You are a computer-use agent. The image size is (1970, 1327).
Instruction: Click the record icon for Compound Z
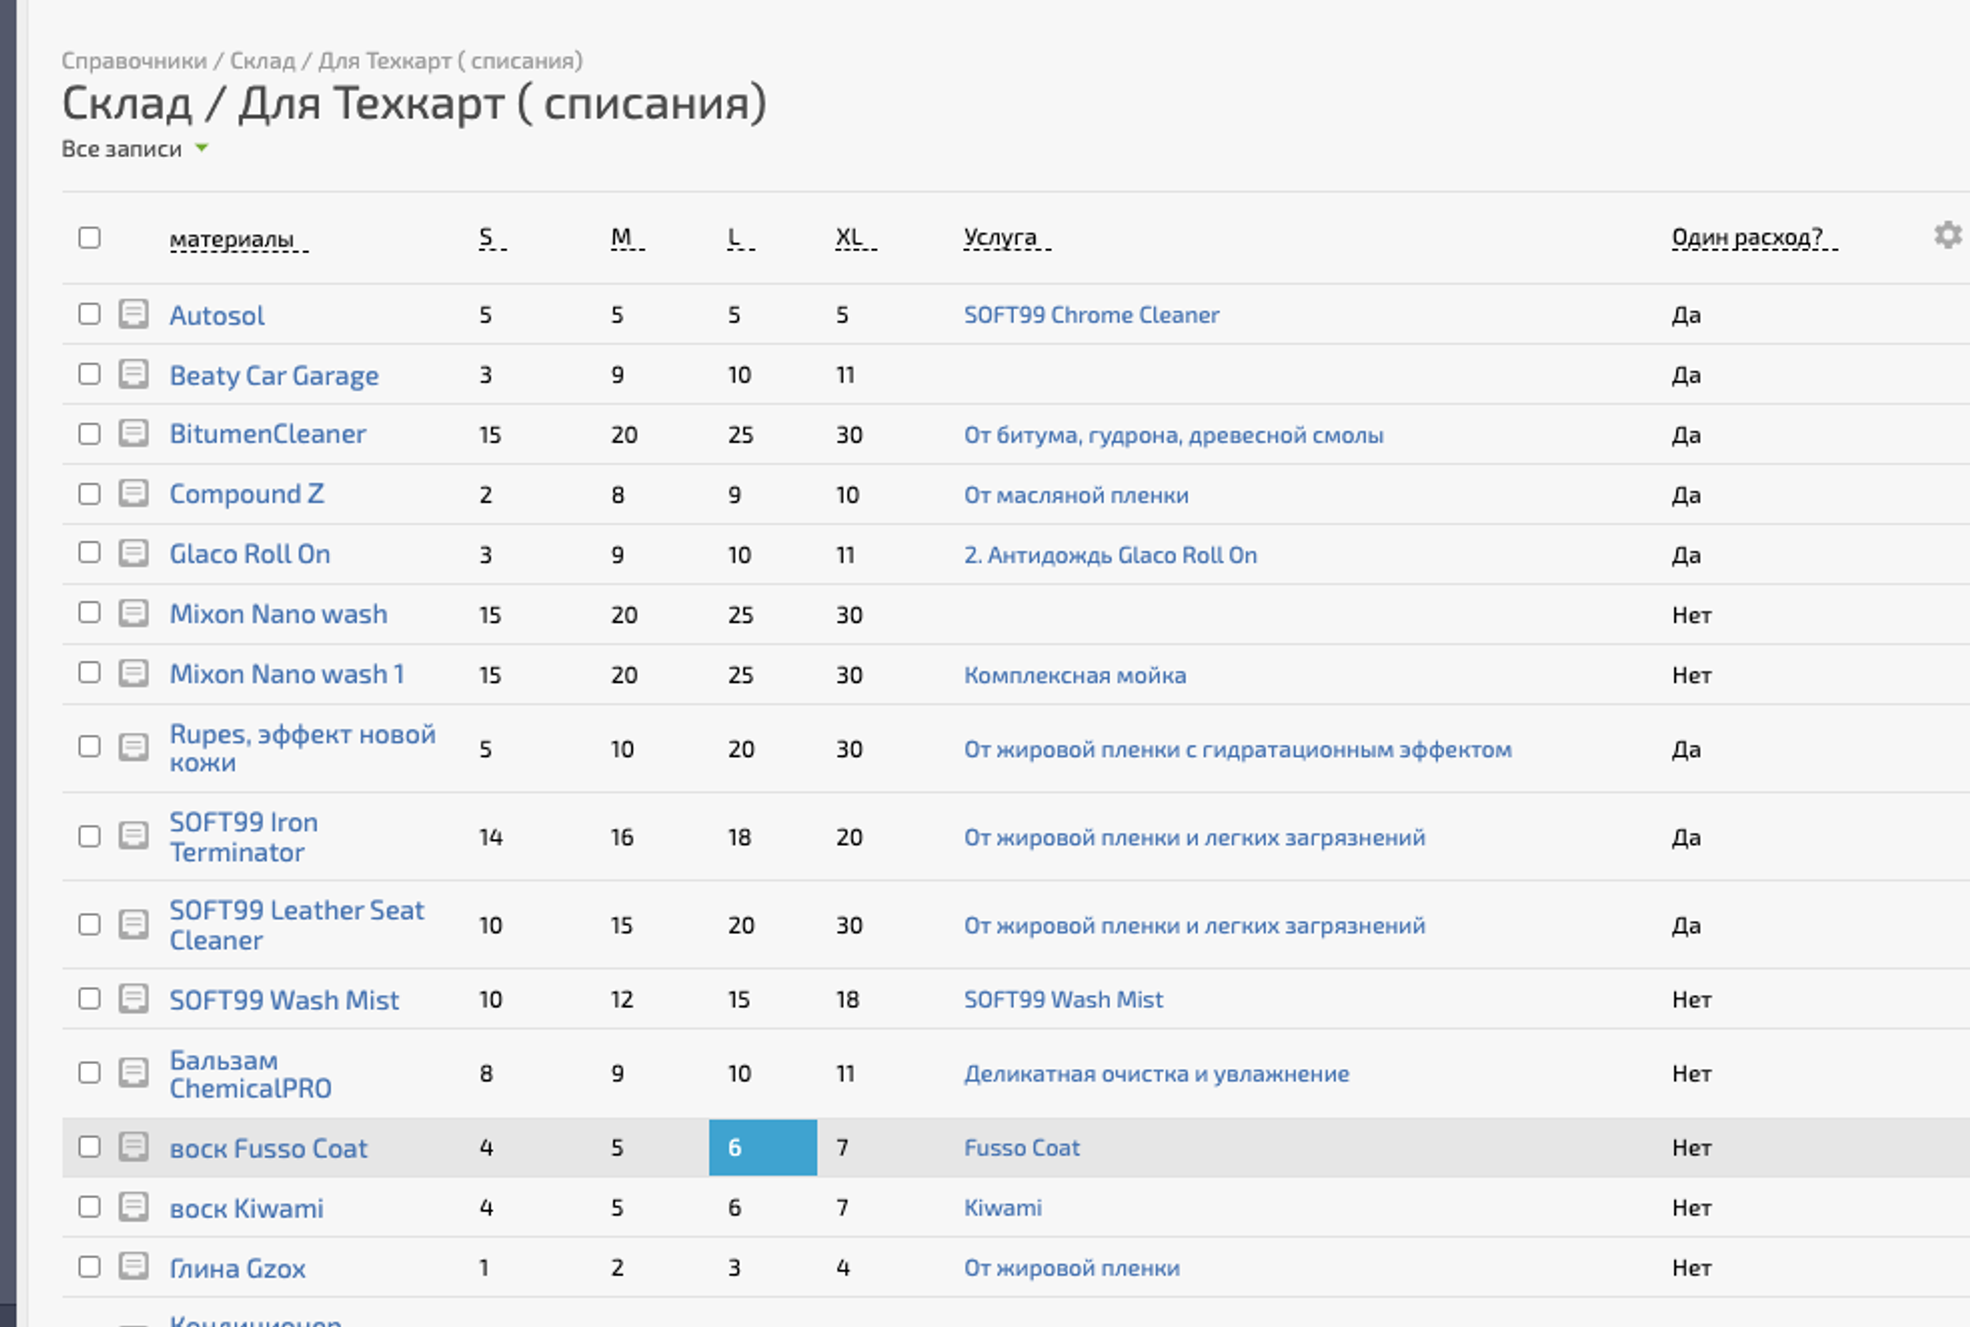click(x=133, y=494)
